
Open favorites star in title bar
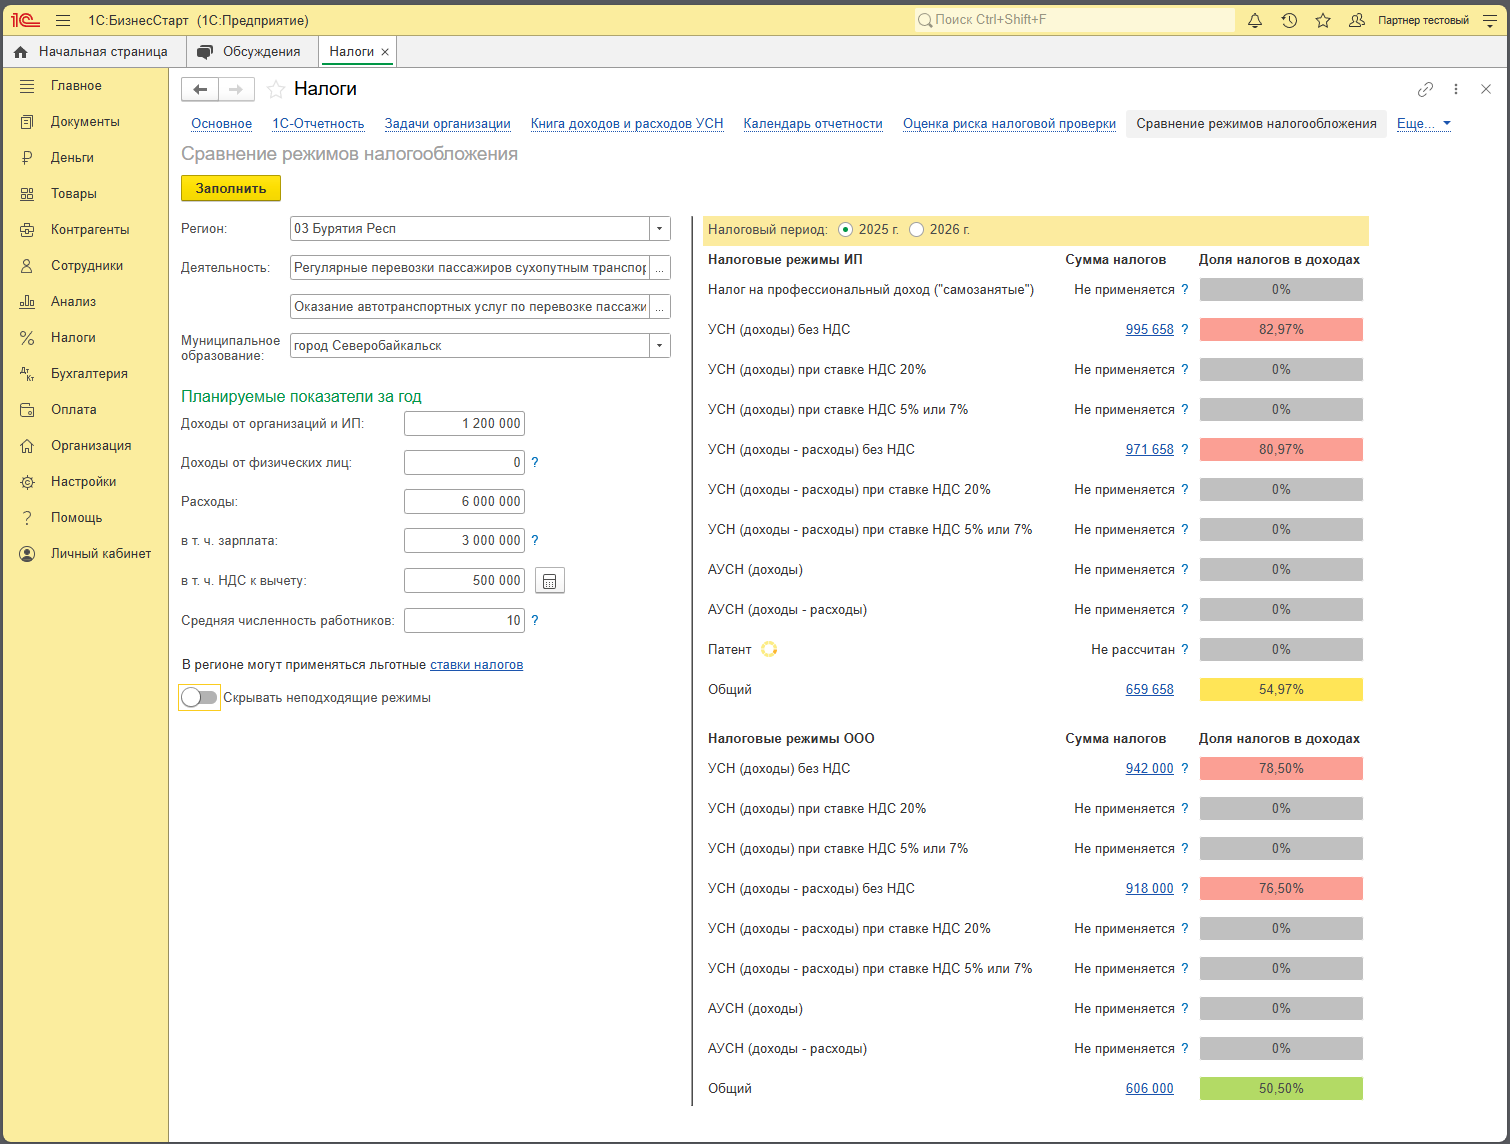[1323, 20]
